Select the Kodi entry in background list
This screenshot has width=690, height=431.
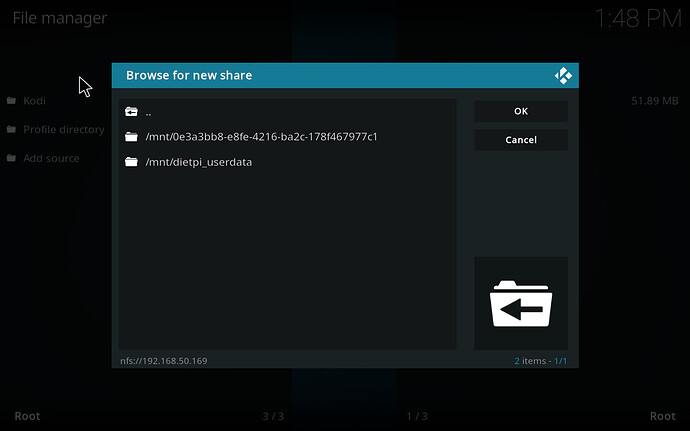[x=34, y=101]
